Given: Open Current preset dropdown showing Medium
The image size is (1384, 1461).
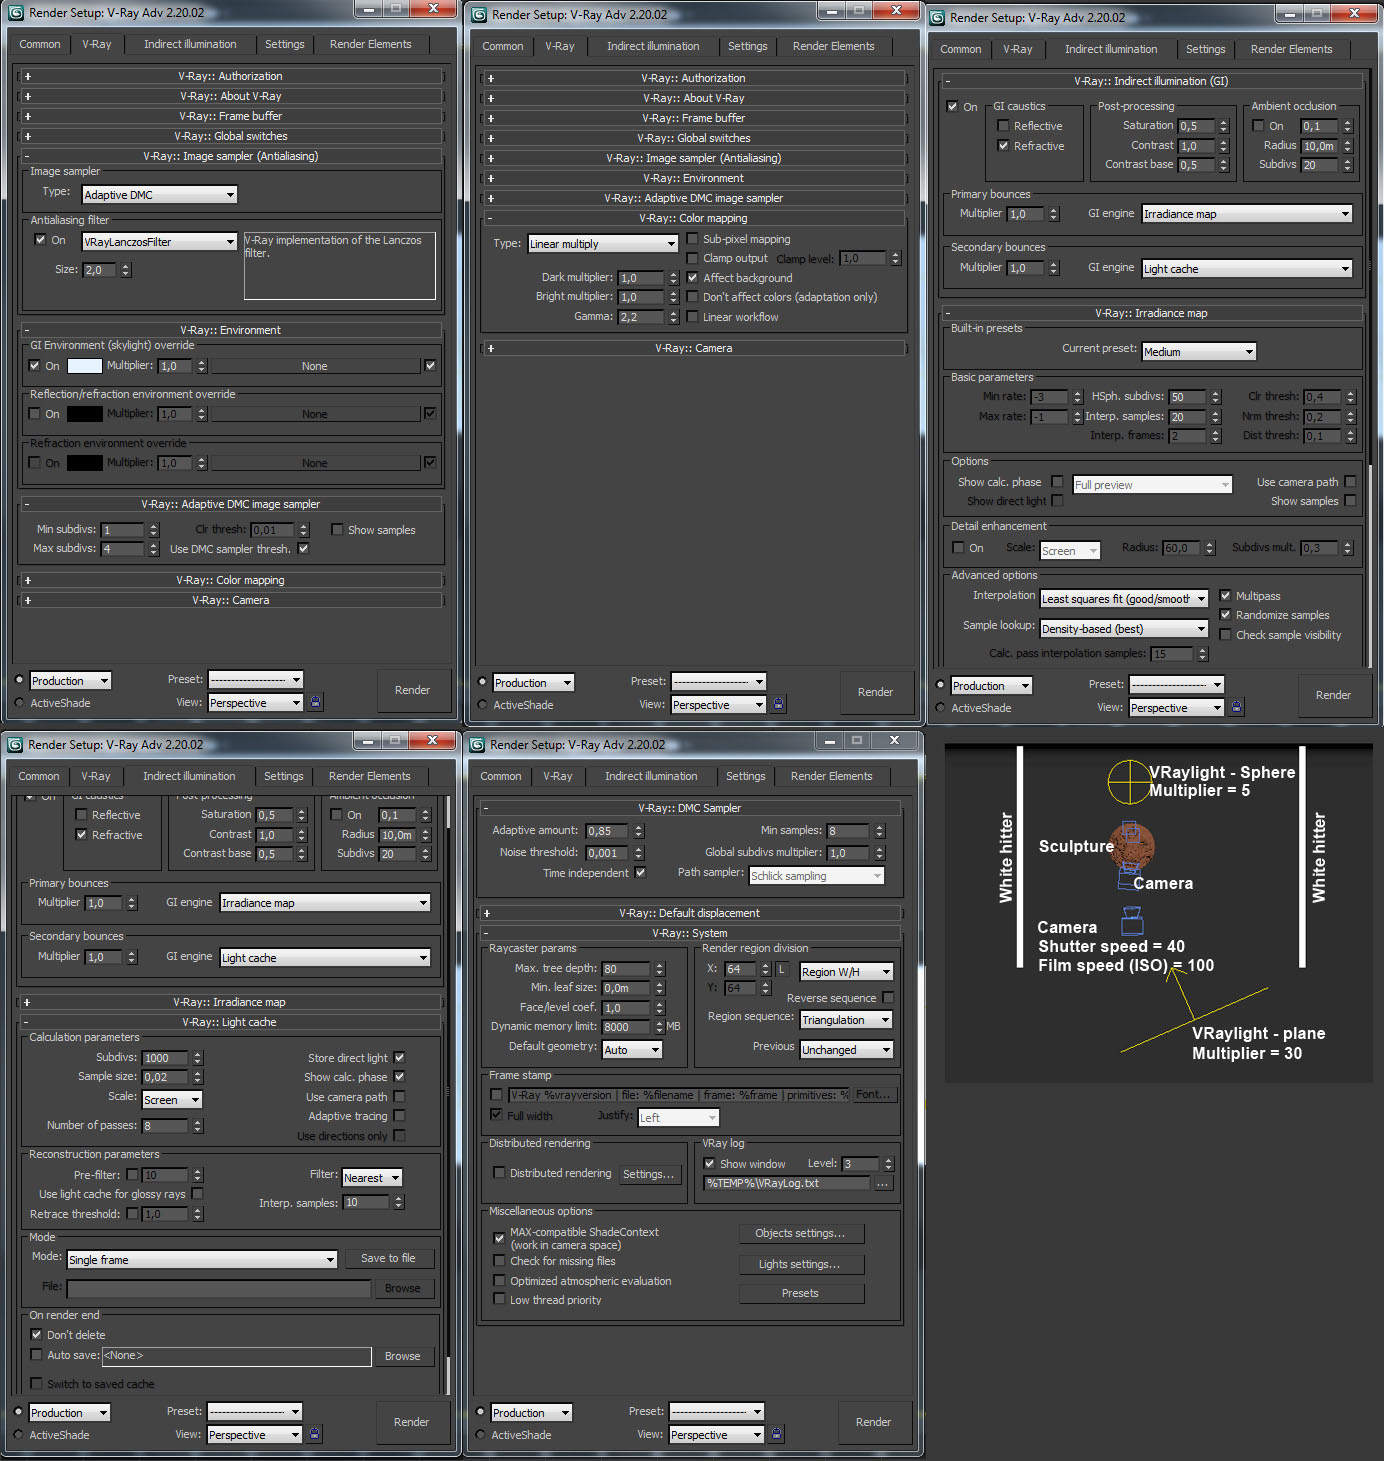Looking at the screenshot, I should (1198, 352).
